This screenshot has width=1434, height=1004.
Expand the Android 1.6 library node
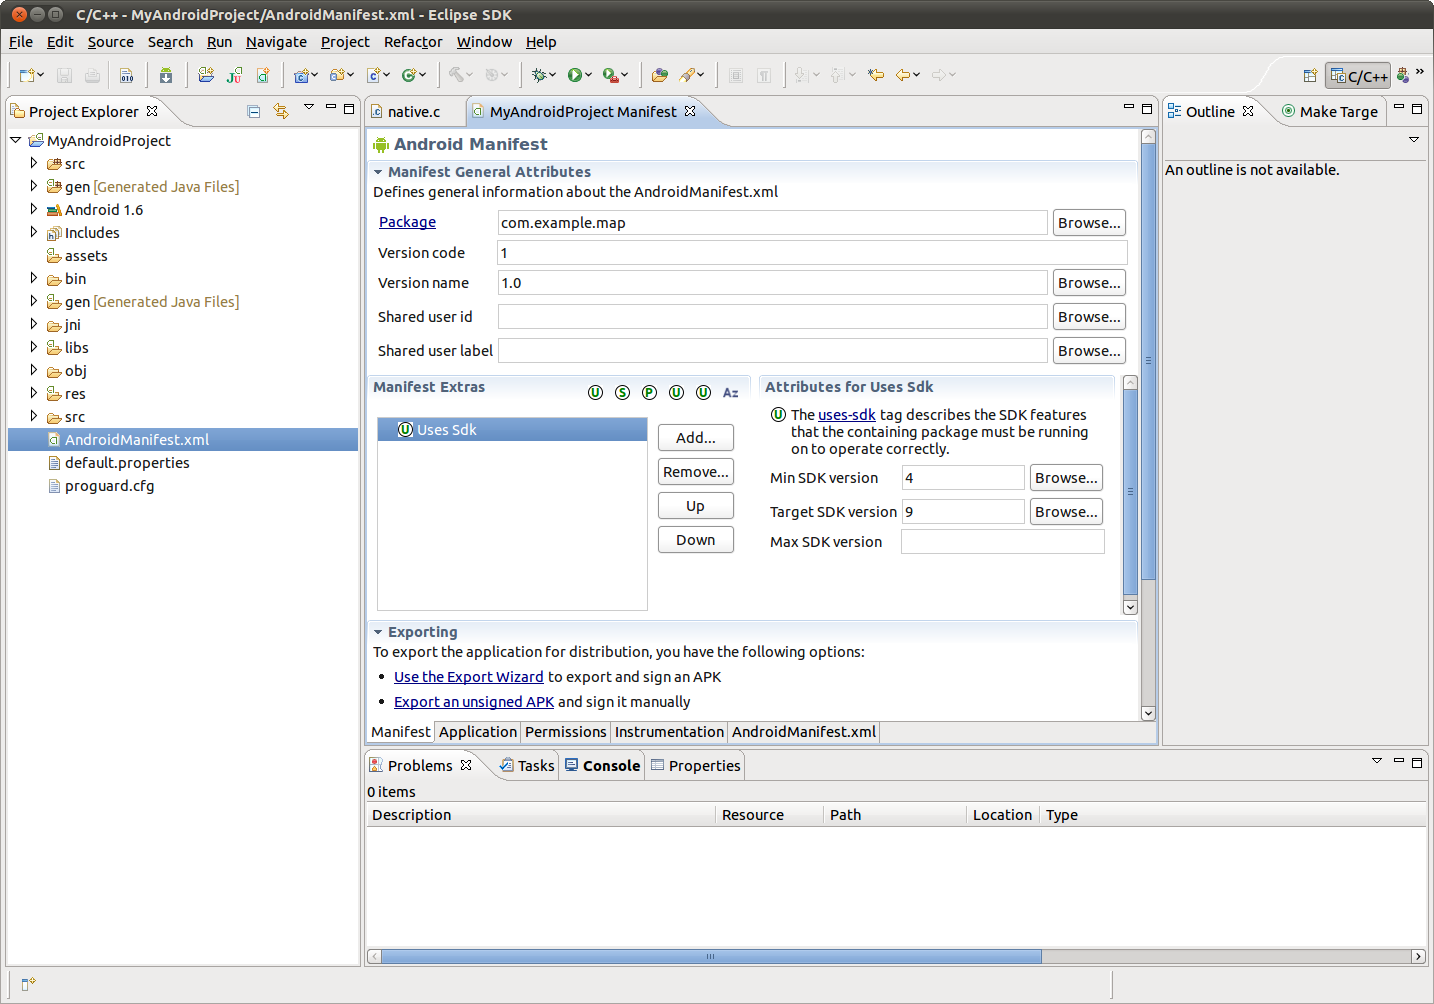pos(34,209)
